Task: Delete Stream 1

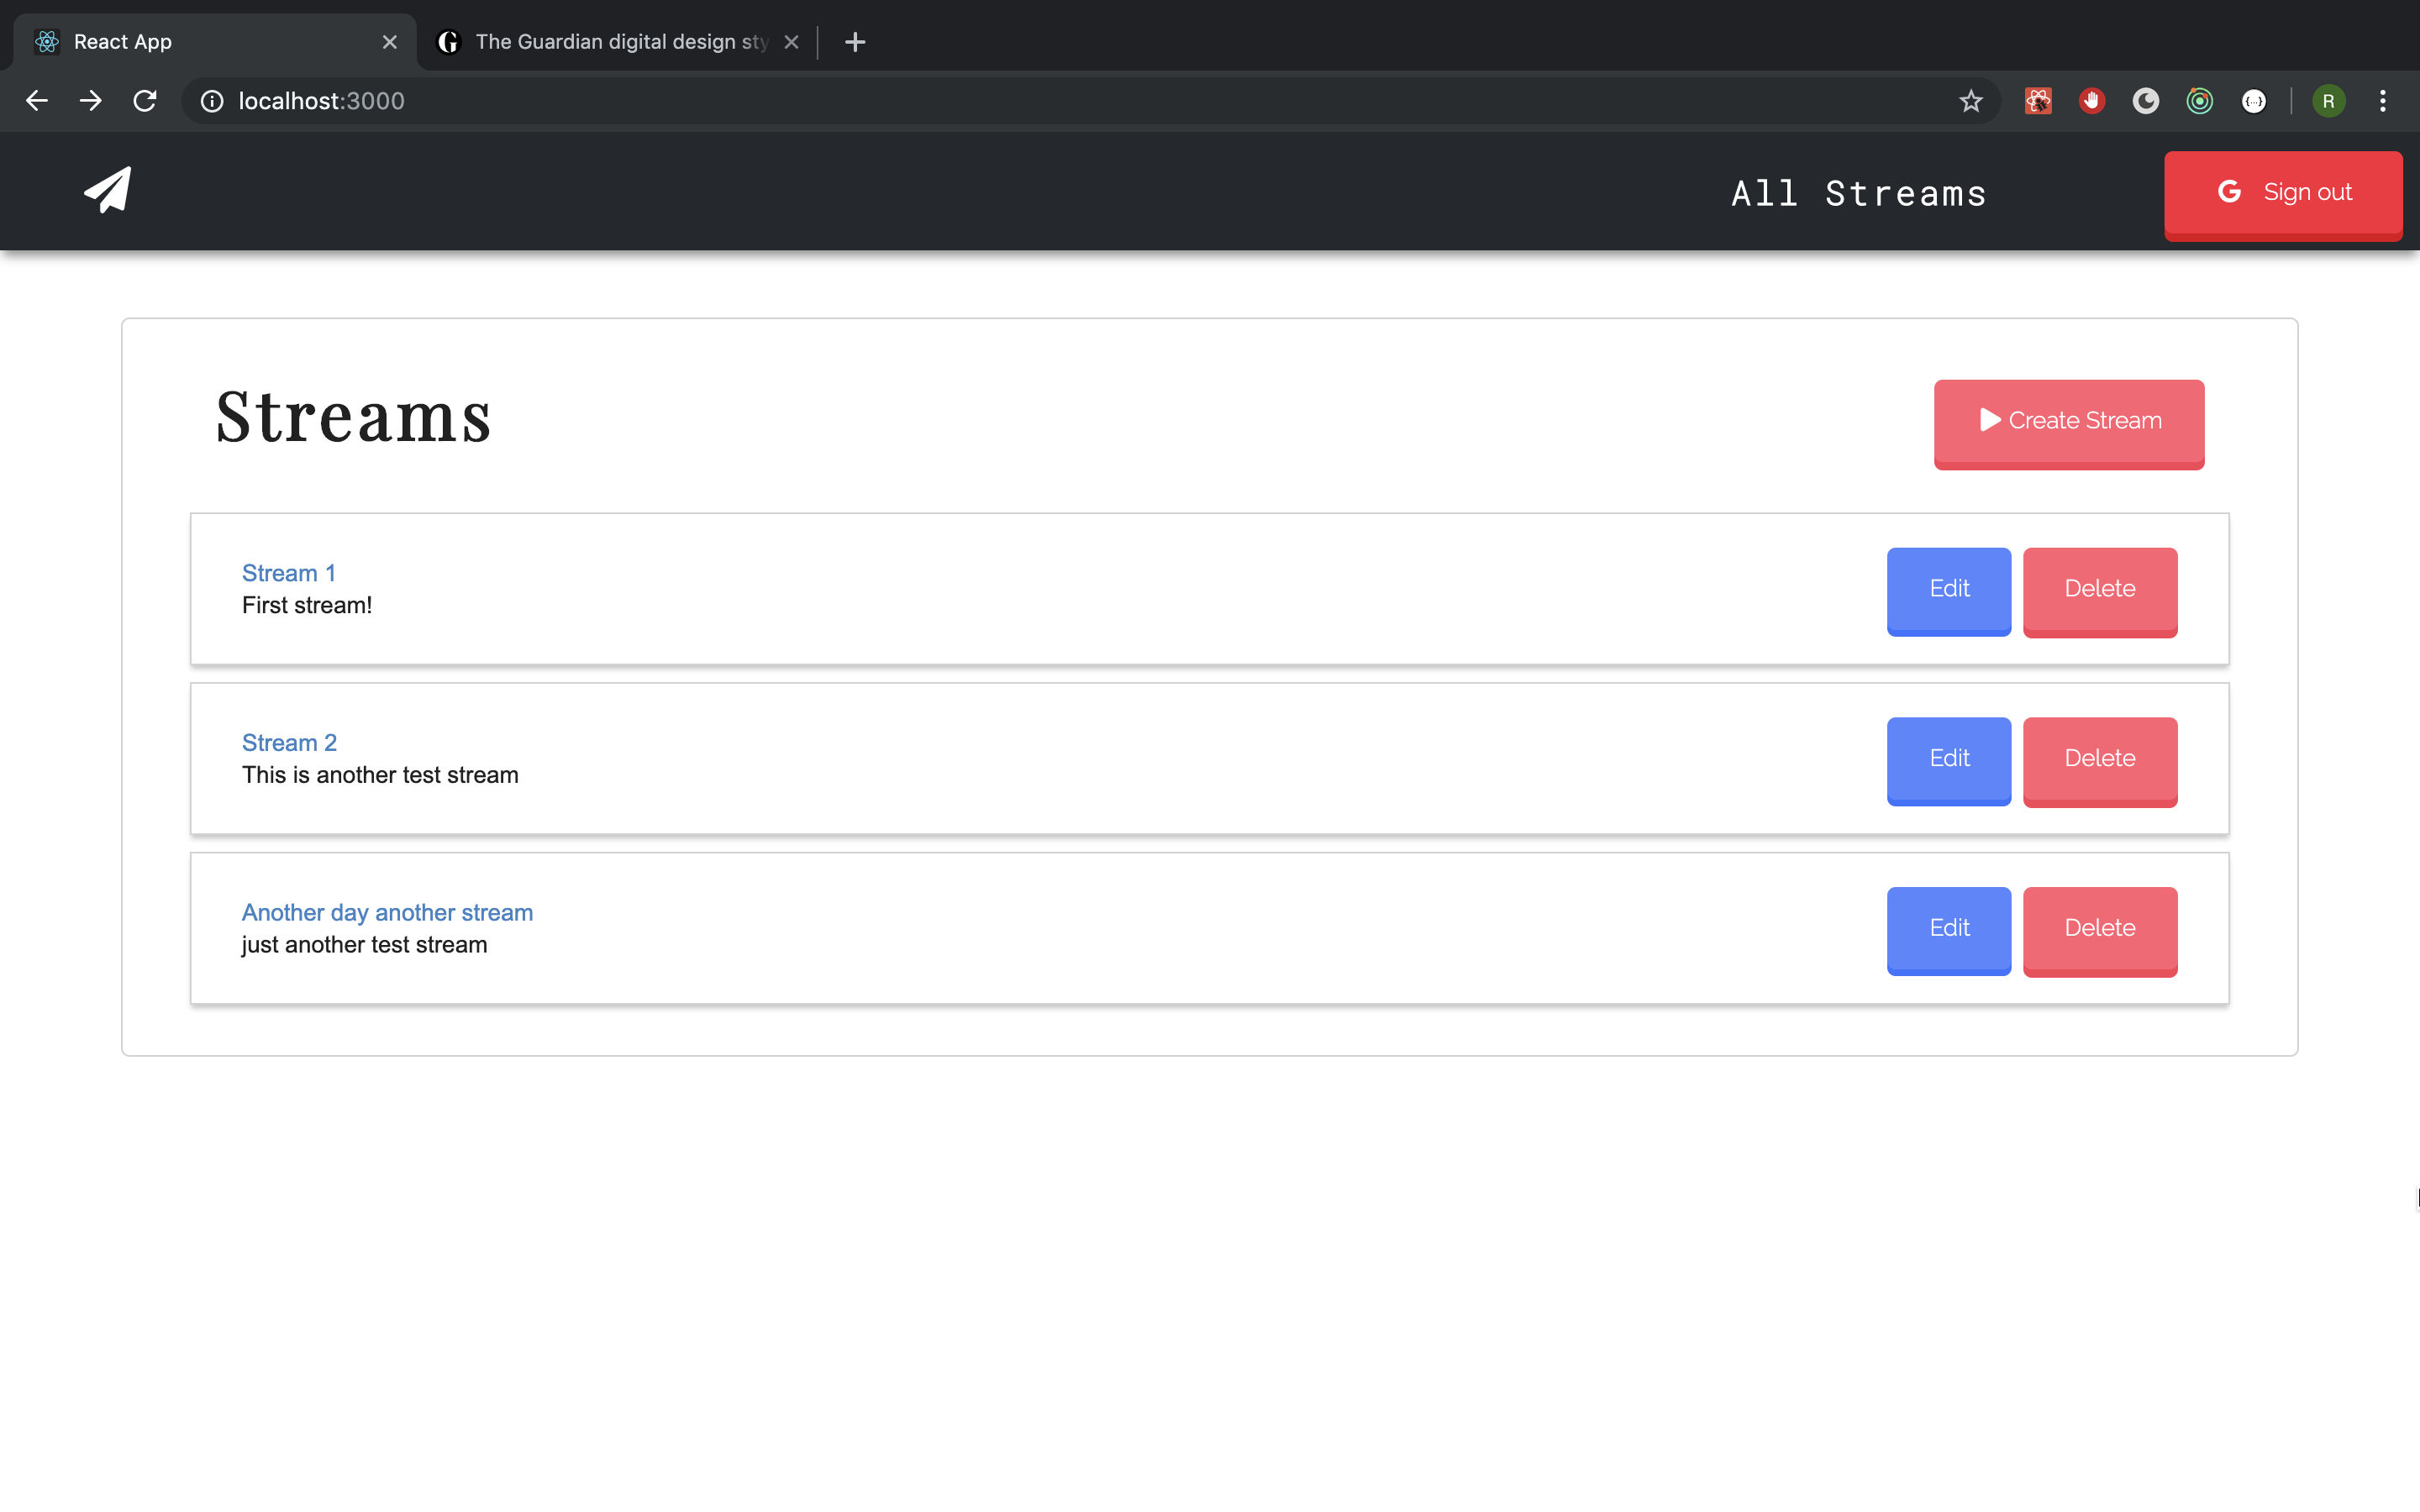Action: (x=2100, y=591)
